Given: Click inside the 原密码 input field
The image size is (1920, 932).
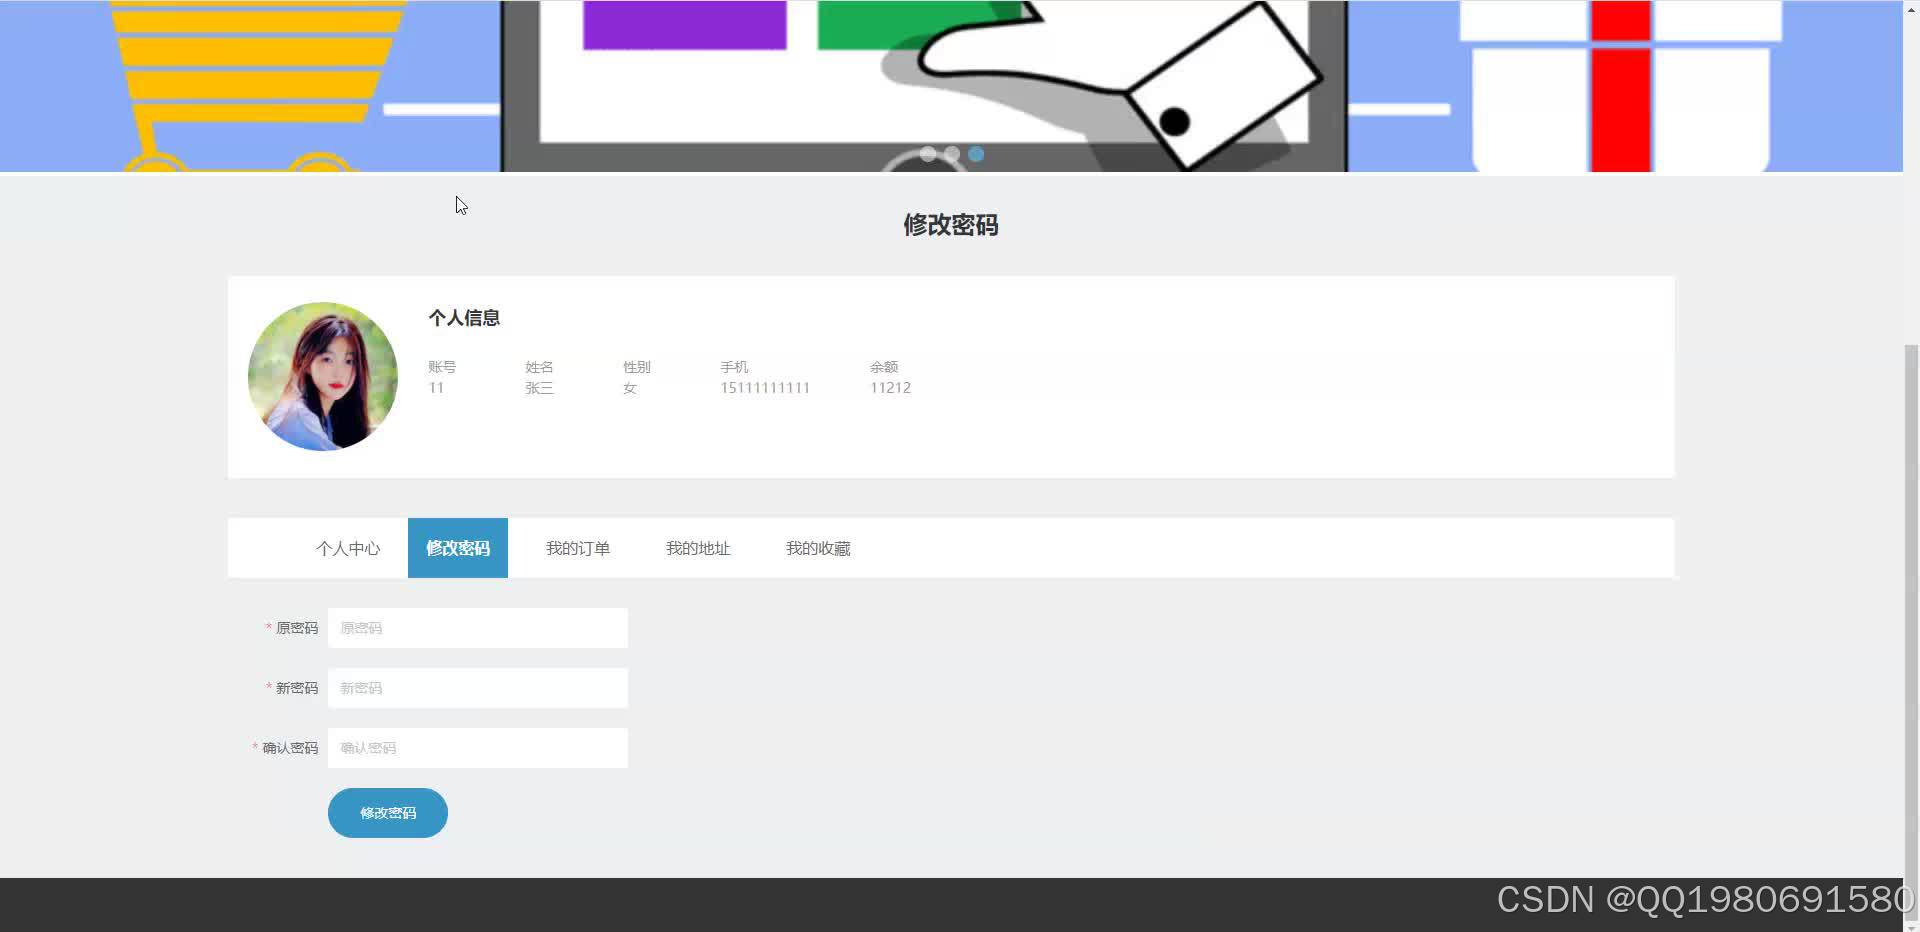Looking at the screenshot, I should point(477,627).
